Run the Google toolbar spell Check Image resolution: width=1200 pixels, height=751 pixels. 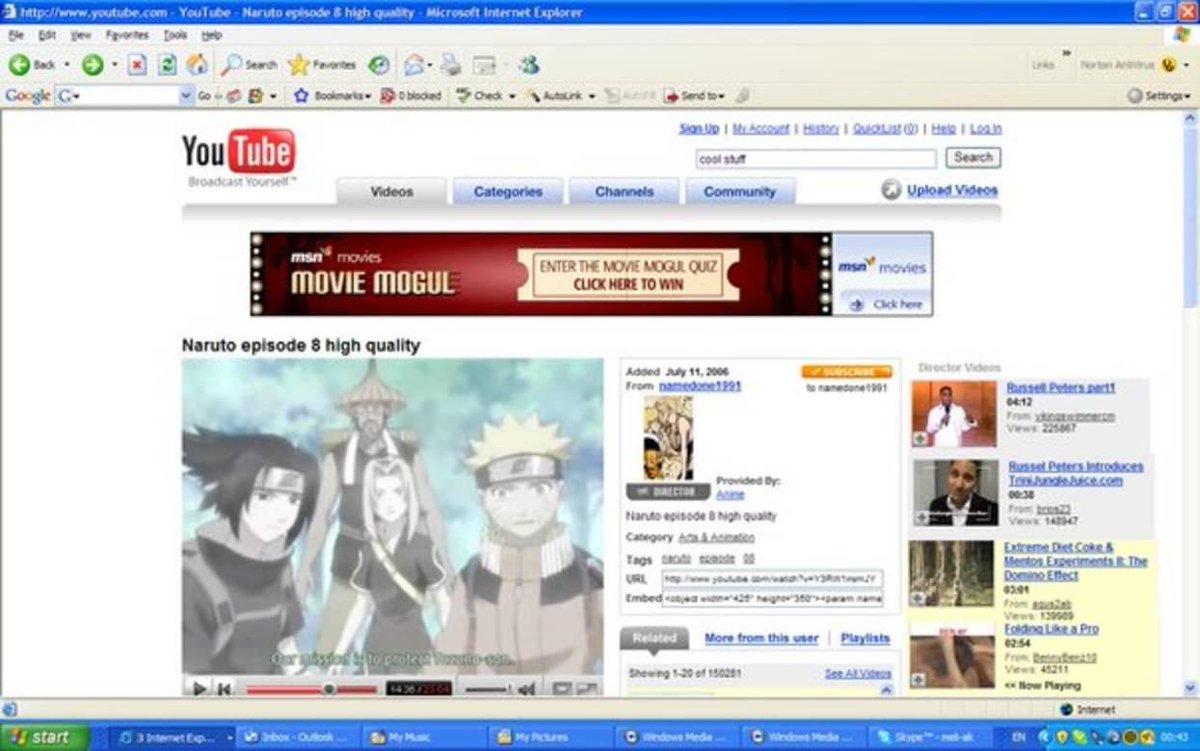[x=480, y=96]
